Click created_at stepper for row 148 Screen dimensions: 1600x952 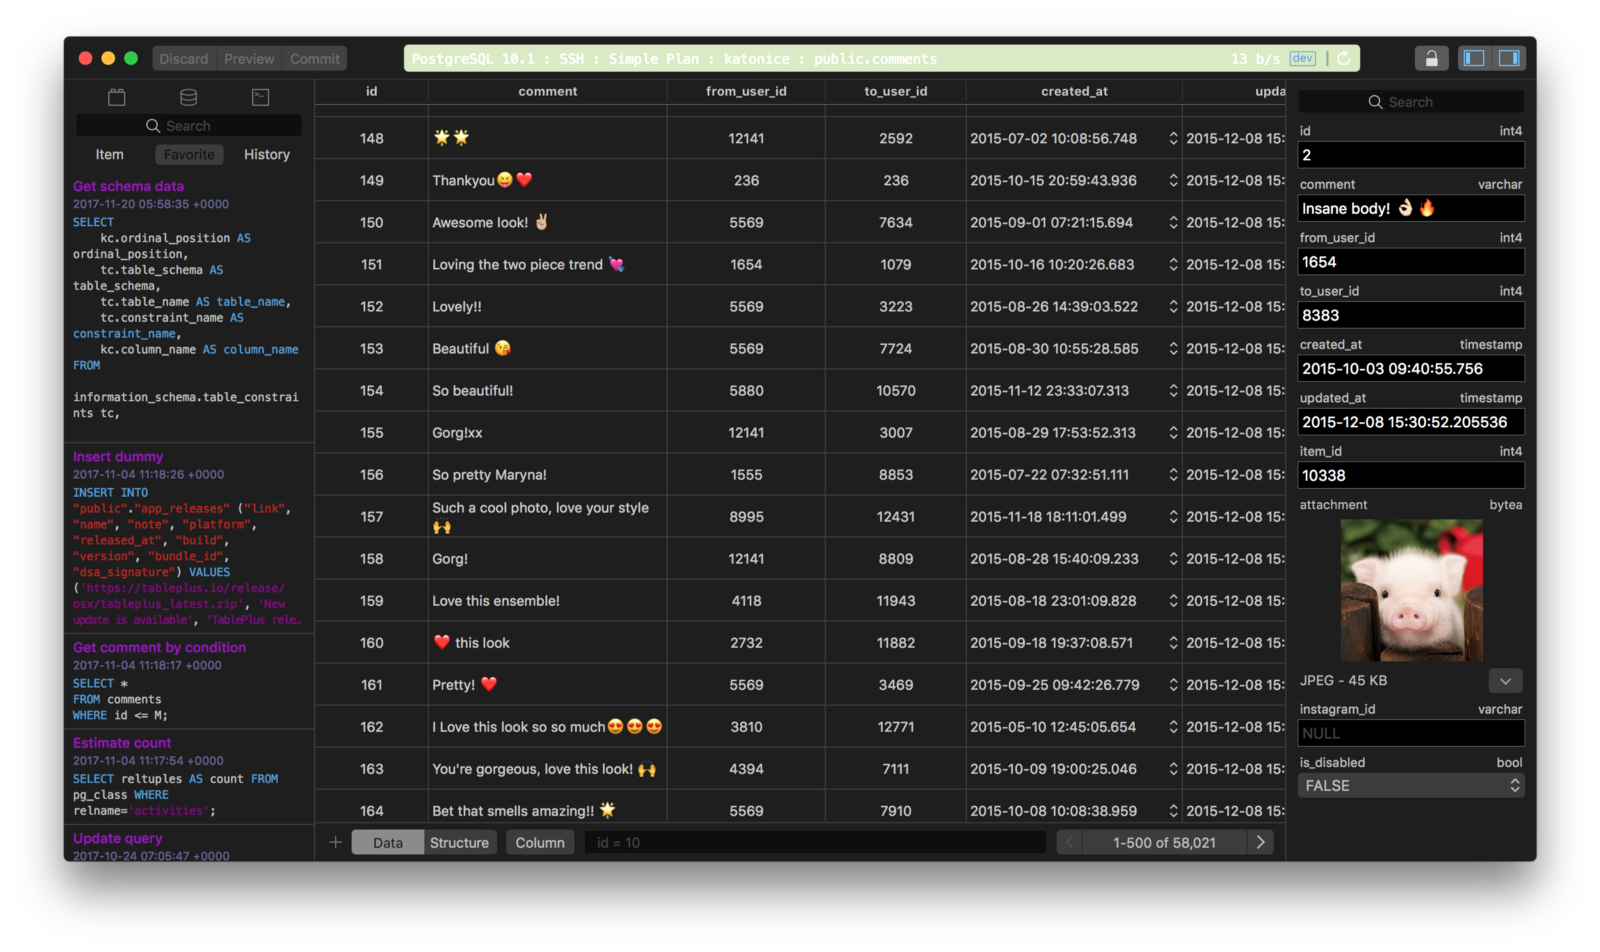[x=1173, y=138]
